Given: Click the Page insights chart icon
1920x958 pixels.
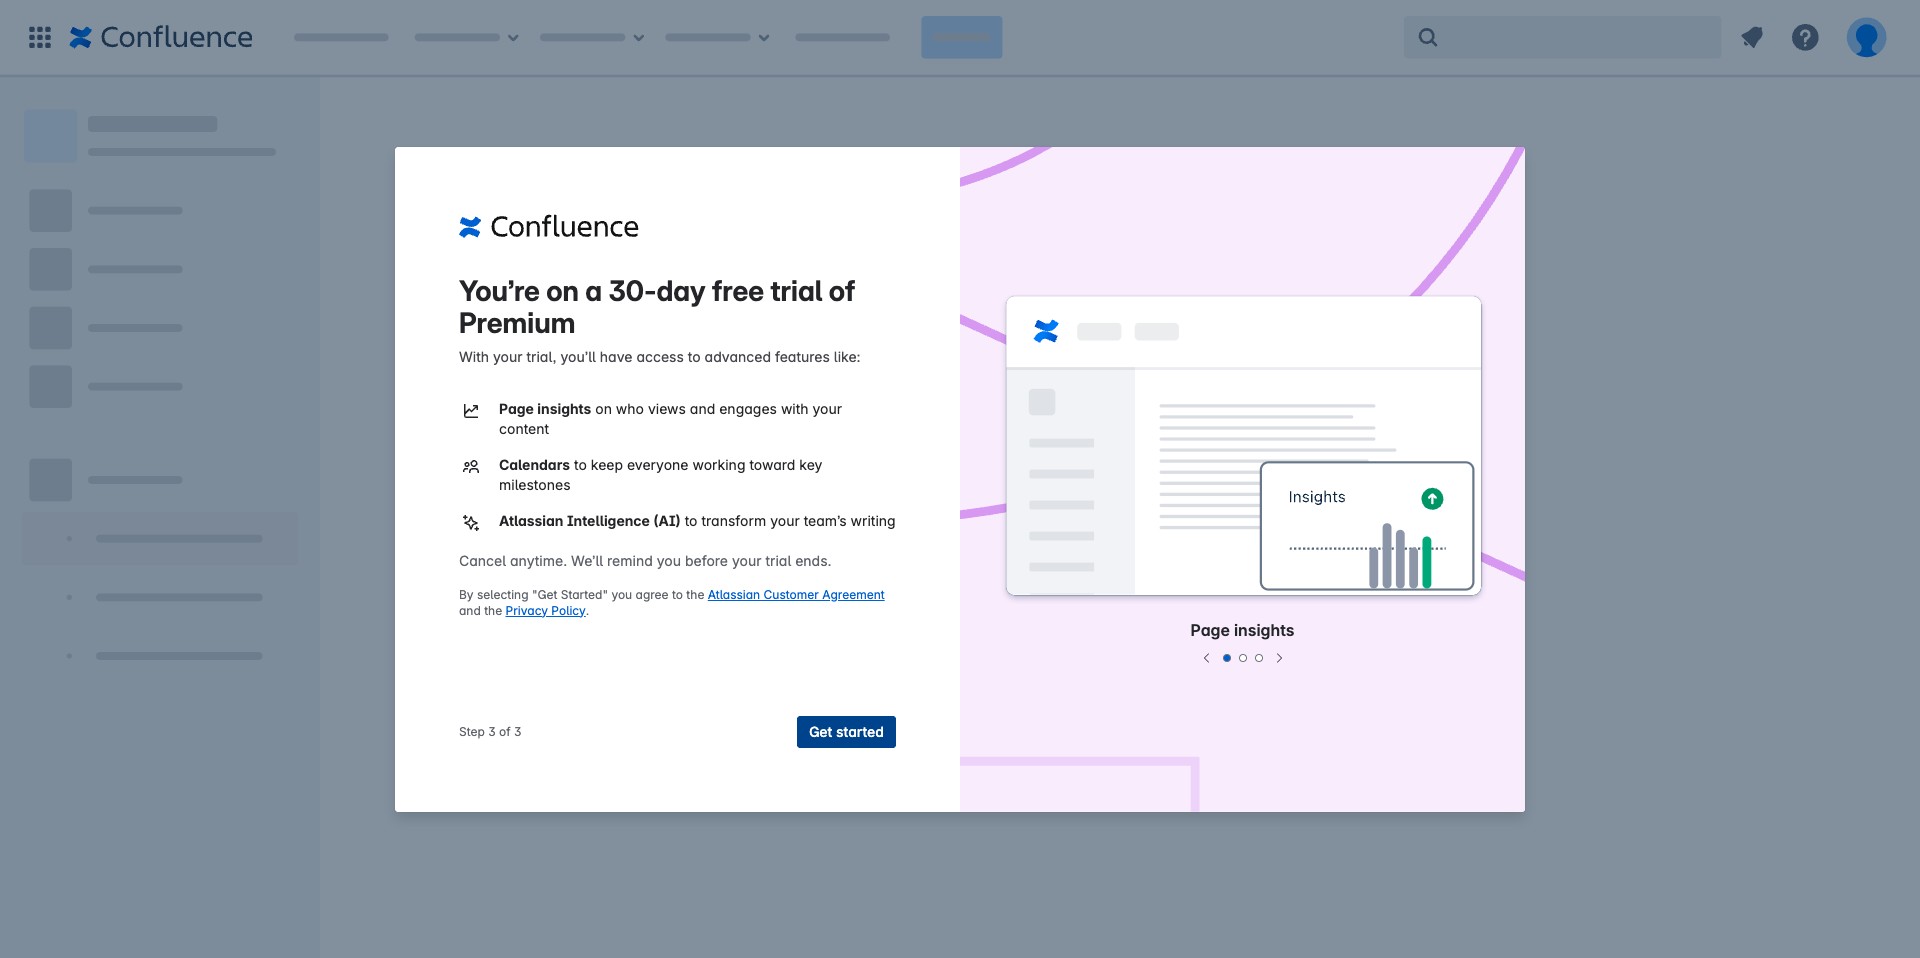Looking at the screenshot, I should (x=471, y=410).
